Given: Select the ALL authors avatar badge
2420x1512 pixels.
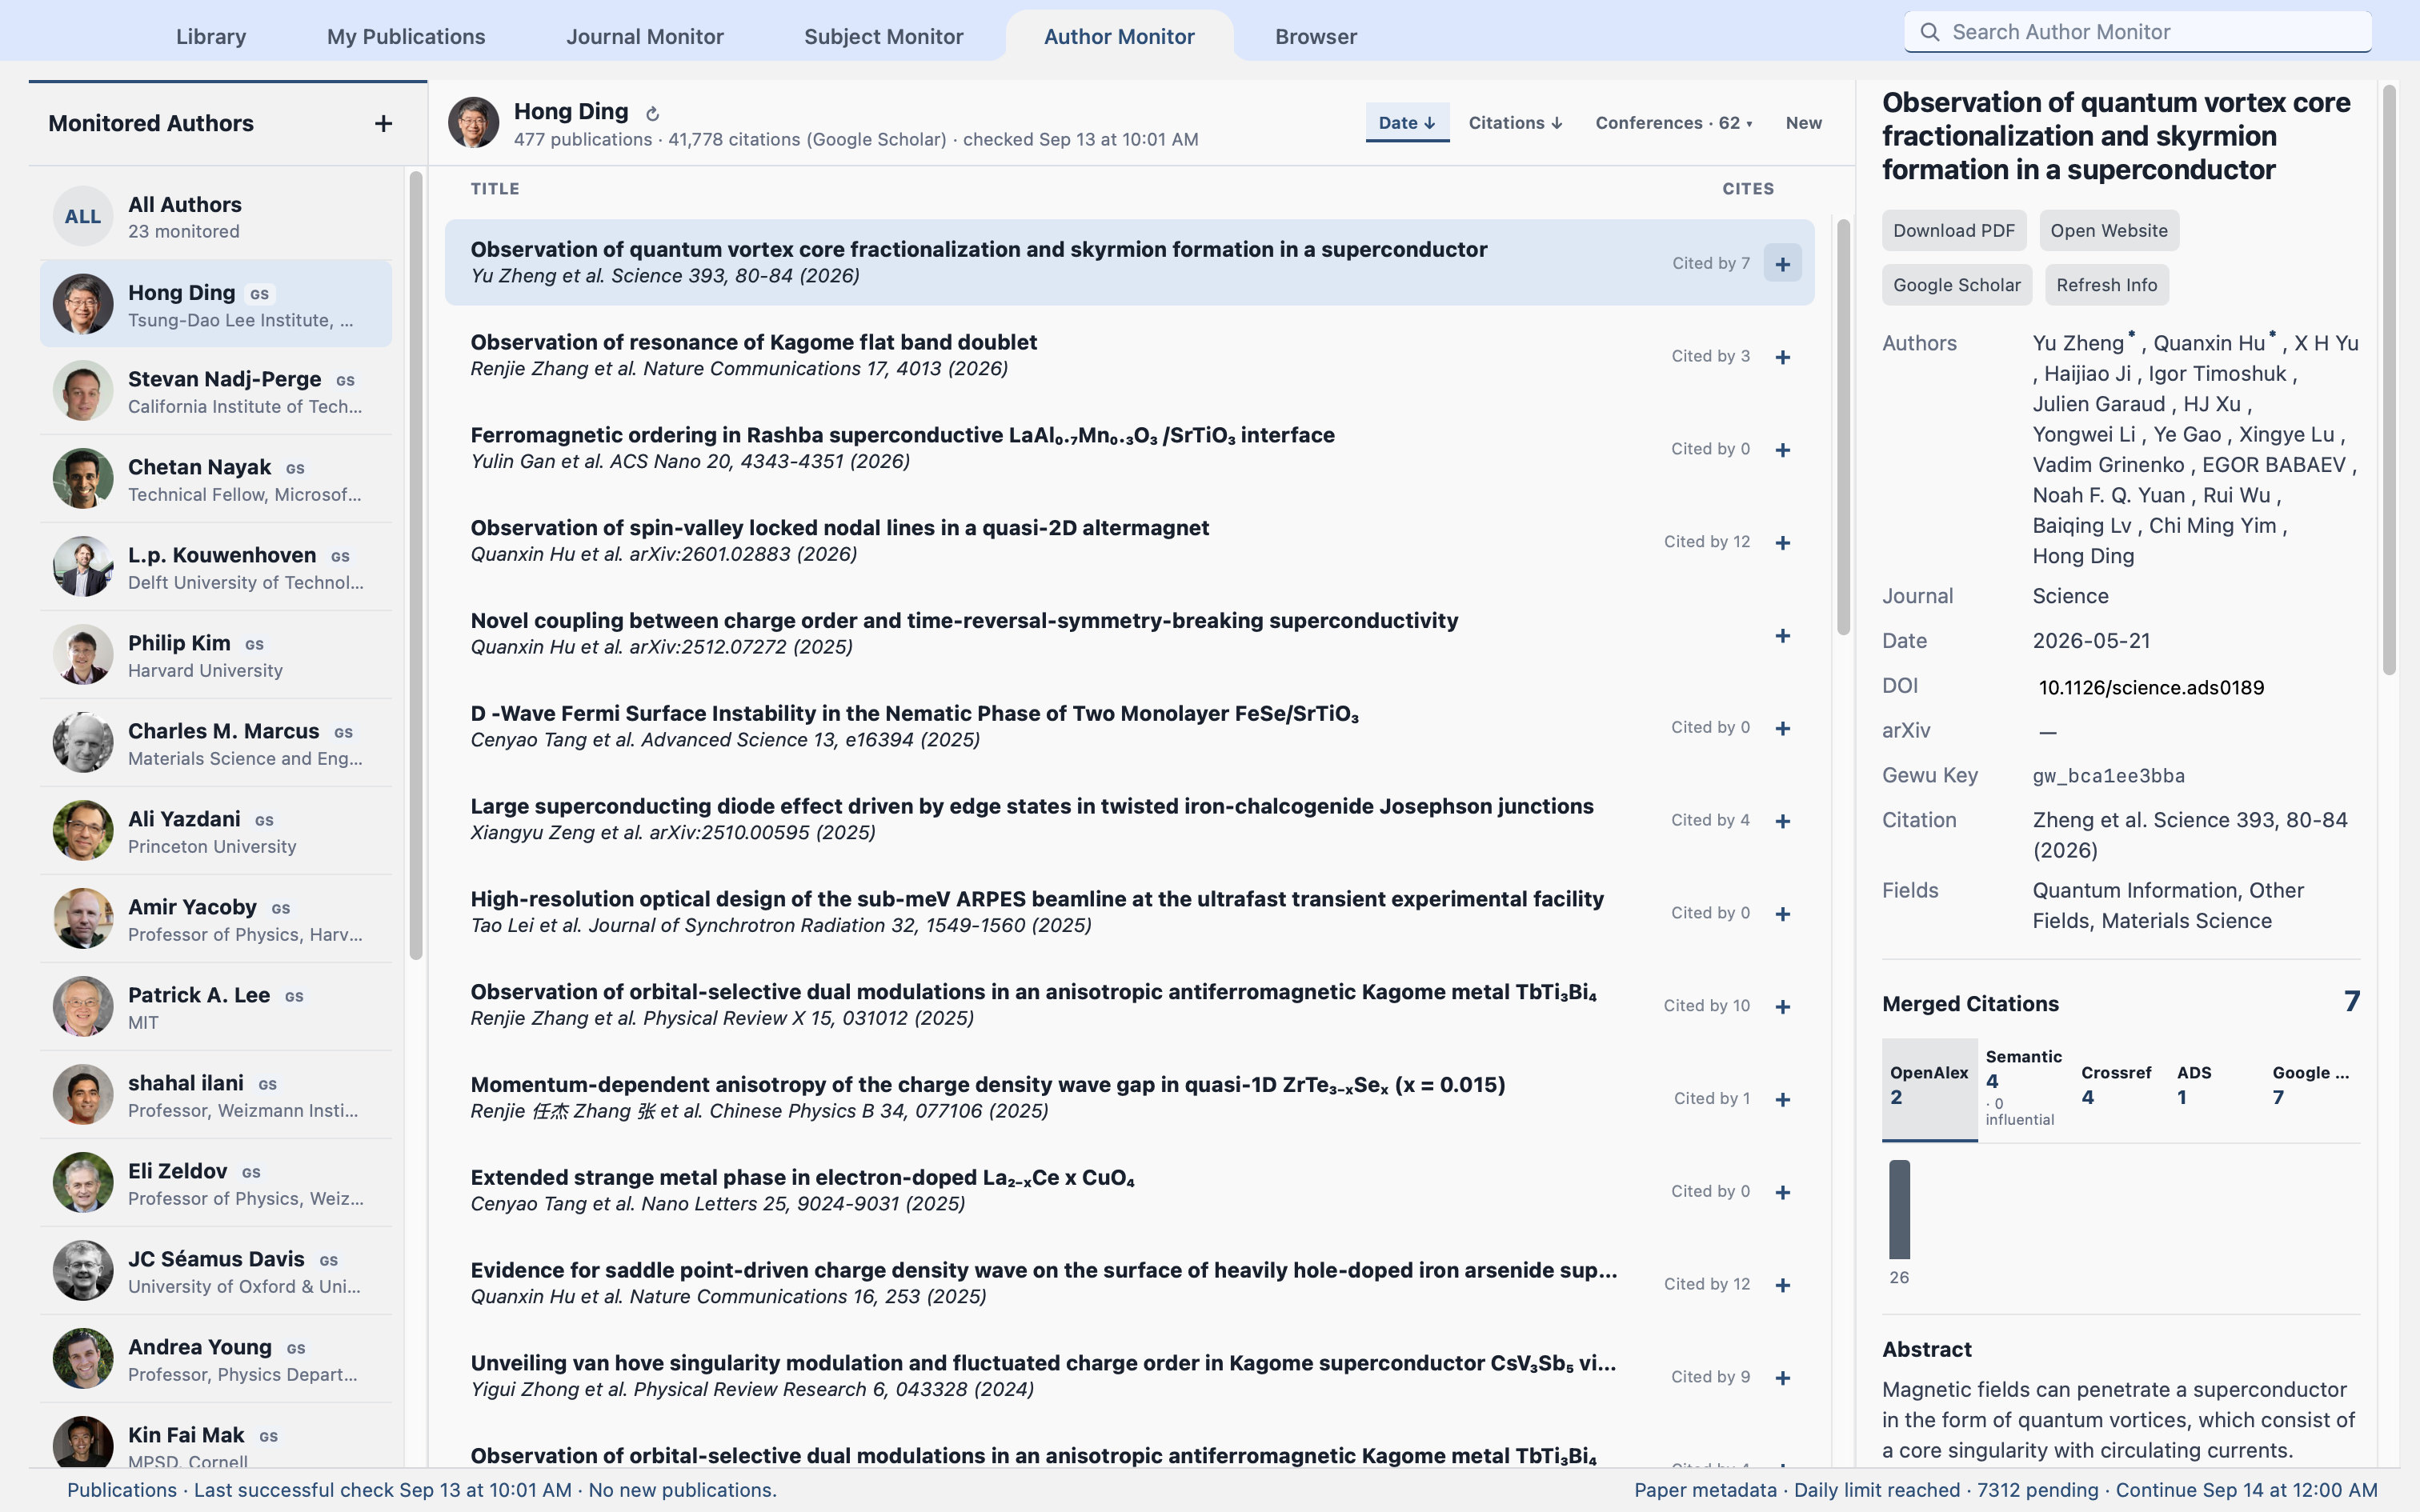Looking at the screenshot, I should click(x=83, y=216).
